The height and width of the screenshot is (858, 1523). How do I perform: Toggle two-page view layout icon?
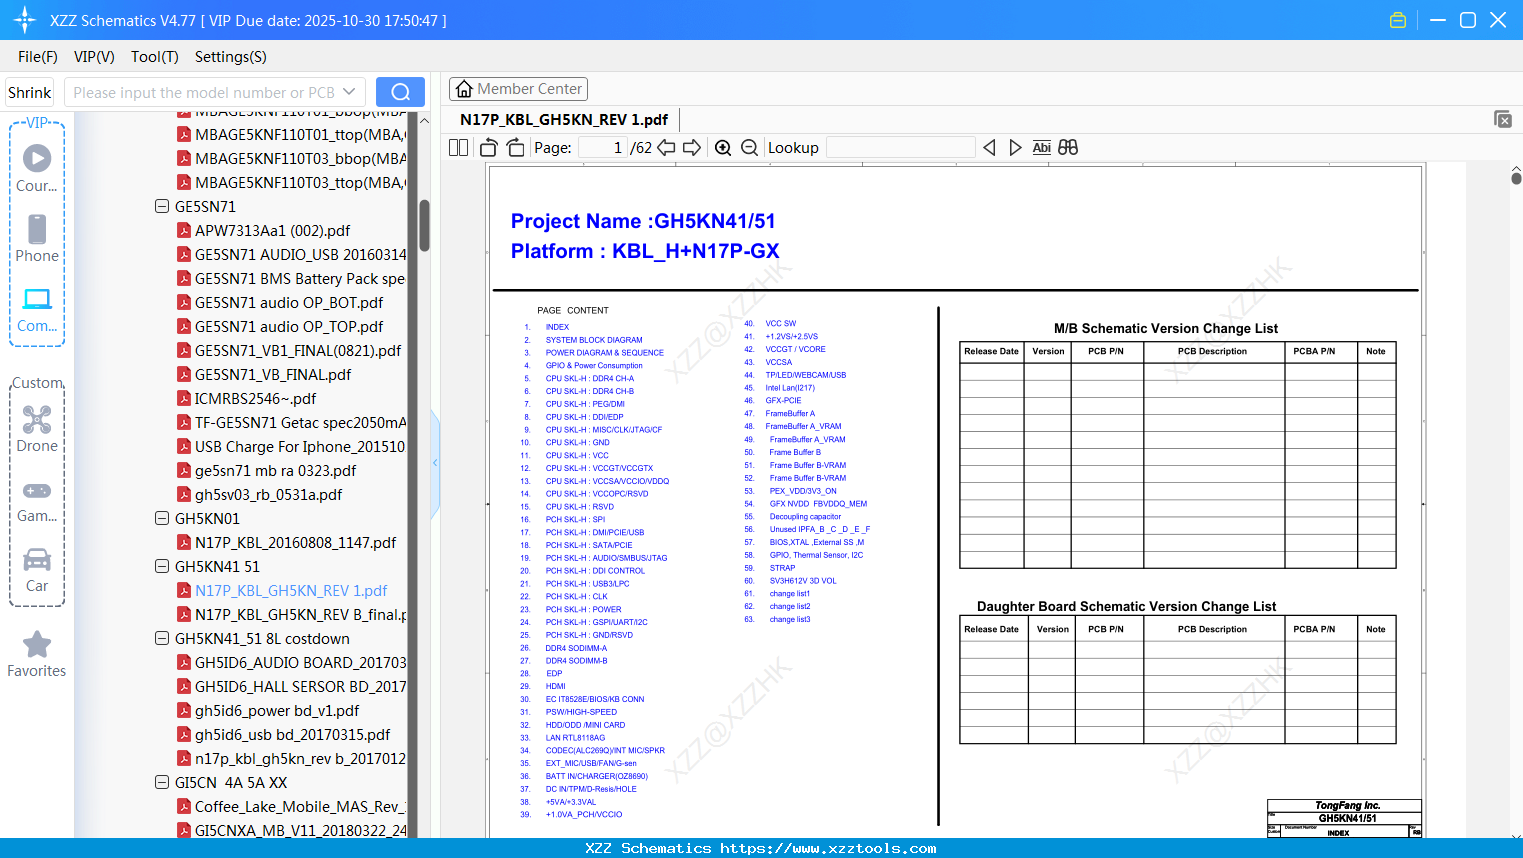point(458,148)
